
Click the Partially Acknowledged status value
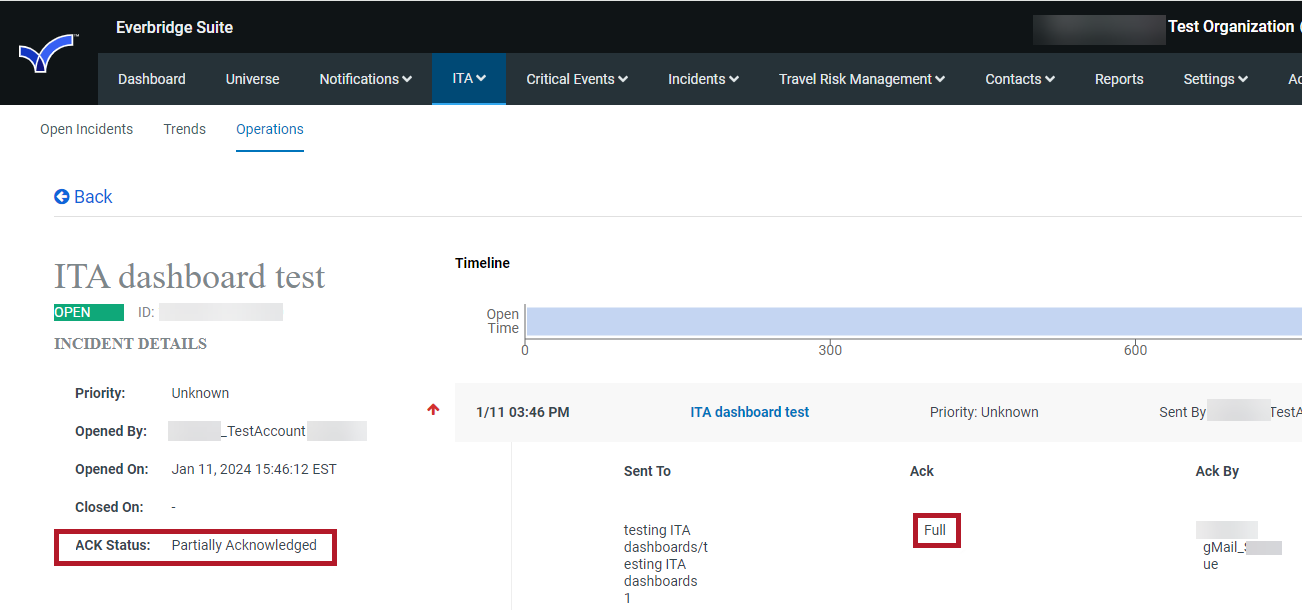click(x=244, y=545)
